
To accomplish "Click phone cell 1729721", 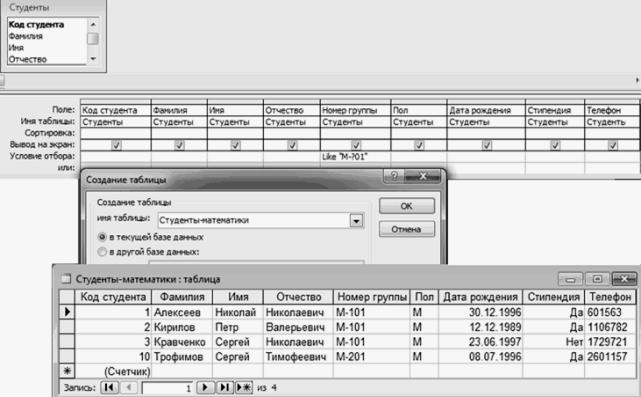I will tap(610, 342).
